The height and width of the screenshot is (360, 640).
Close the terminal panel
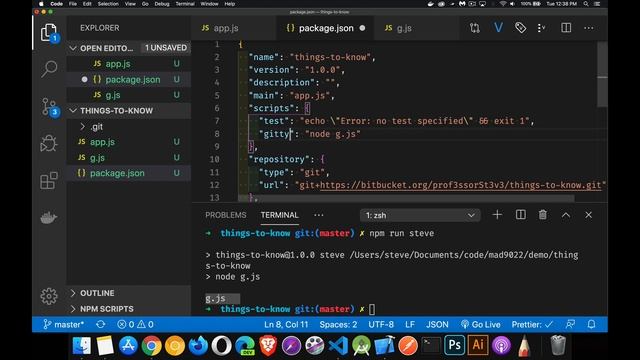pos(589,215)
